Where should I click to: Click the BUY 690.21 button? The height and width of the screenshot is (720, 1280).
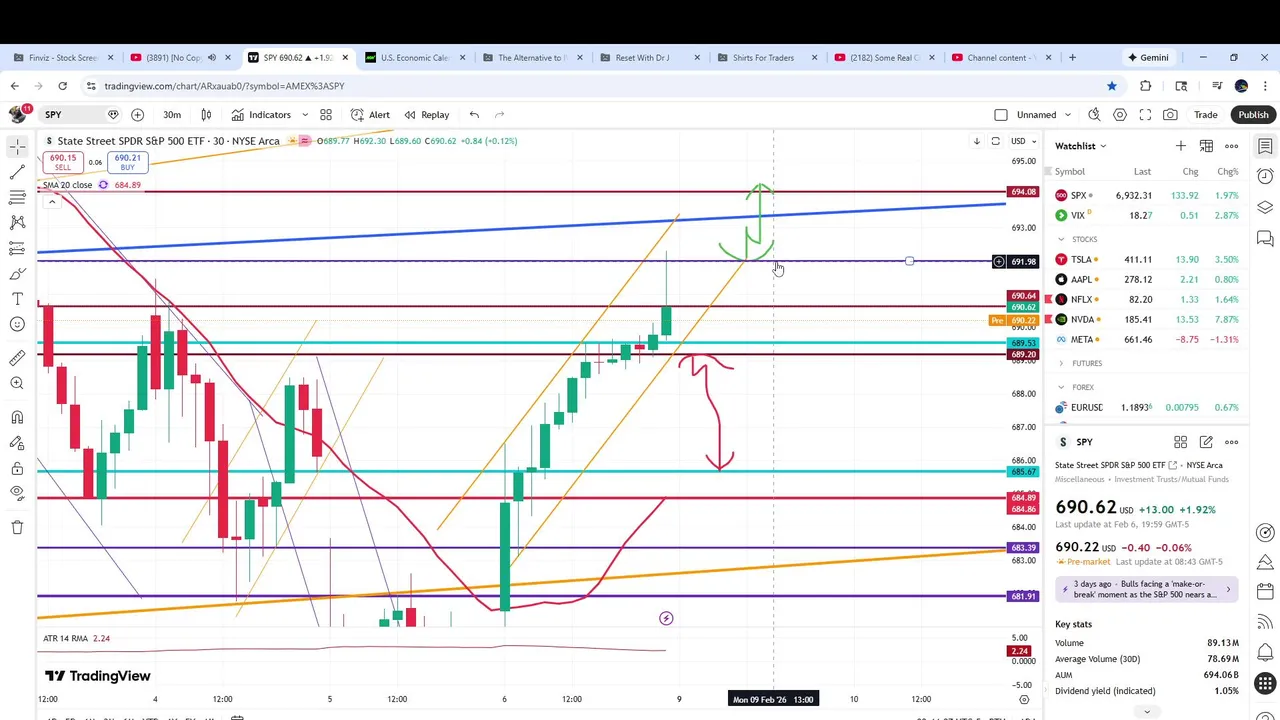[127, 162]
